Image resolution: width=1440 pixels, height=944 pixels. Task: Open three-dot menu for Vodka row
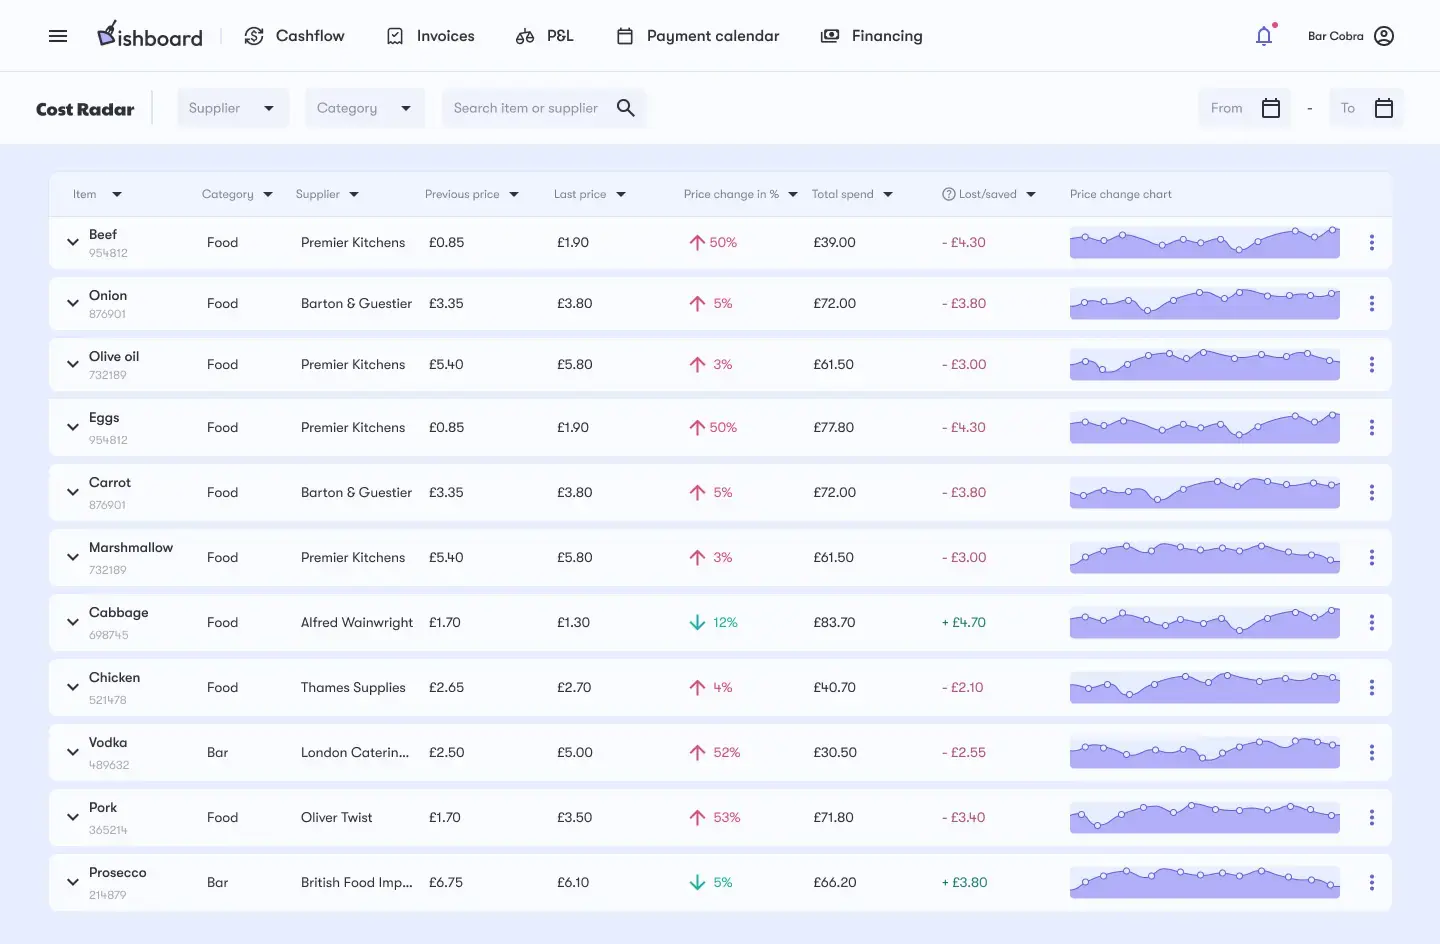1371,753
